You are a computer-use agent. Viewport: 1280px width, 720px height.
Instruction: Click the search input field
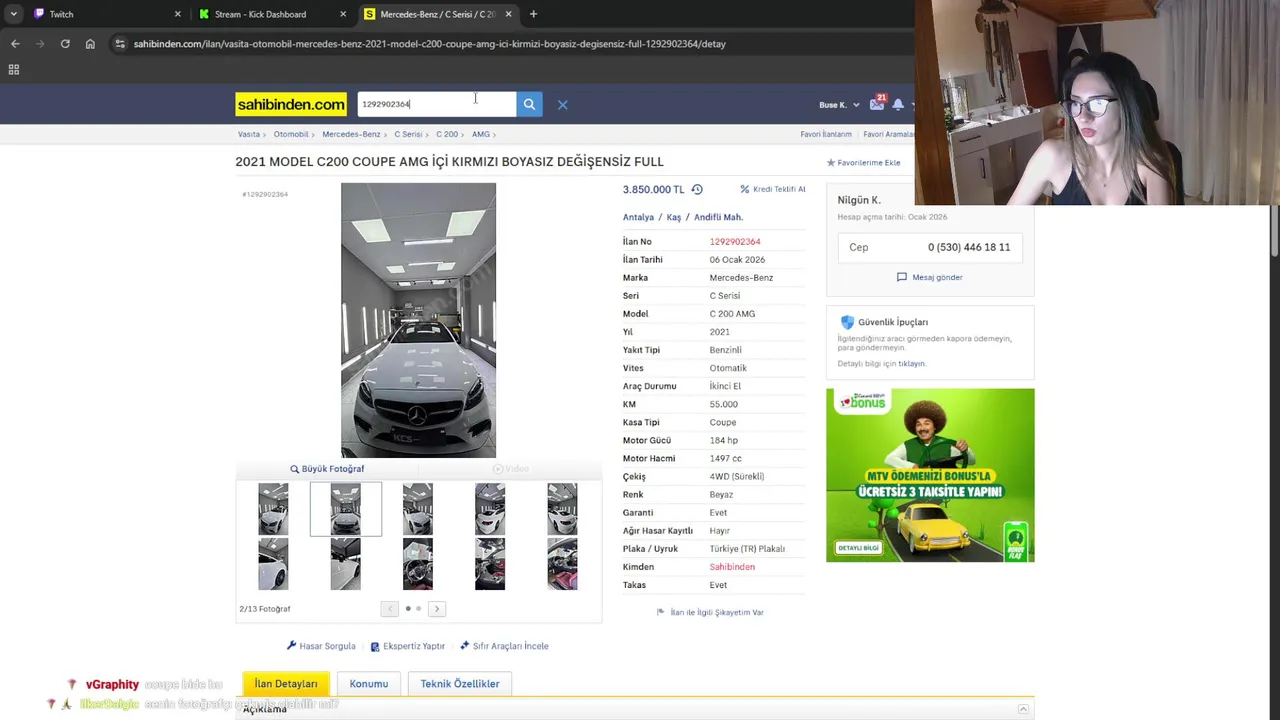[x=437, y=104]
